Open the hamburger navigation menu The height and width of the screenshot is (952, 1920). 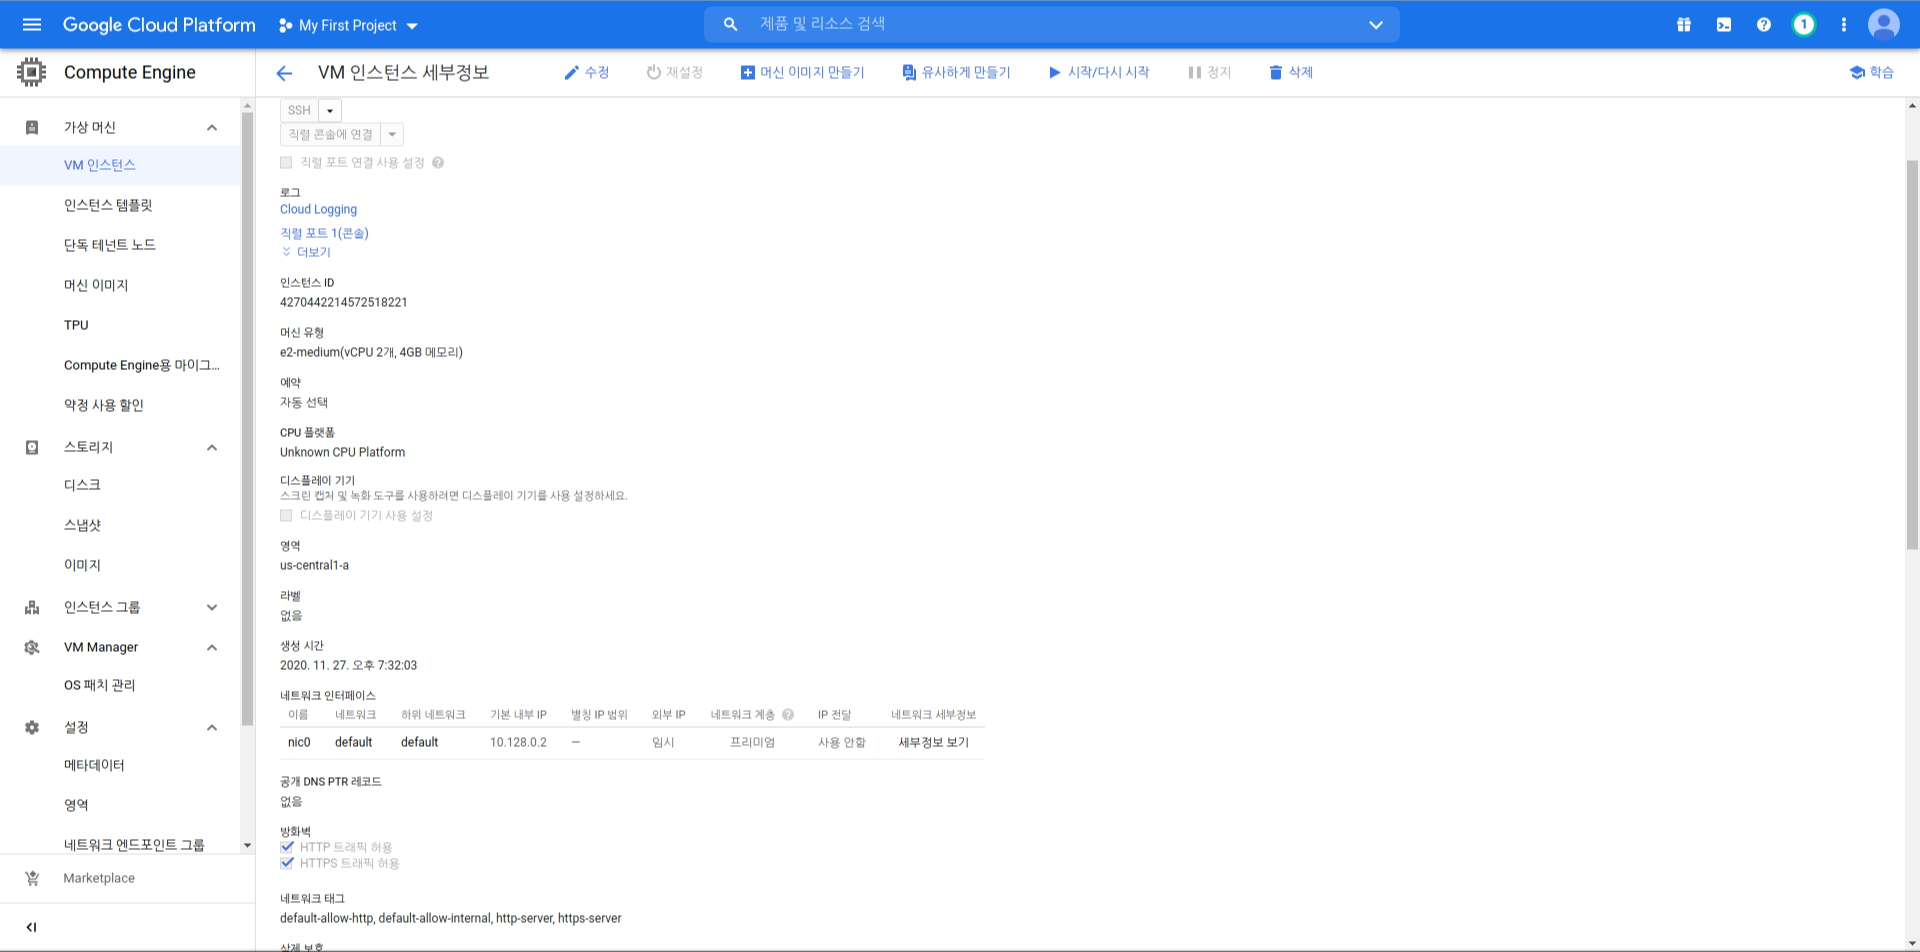coord(32,25)
